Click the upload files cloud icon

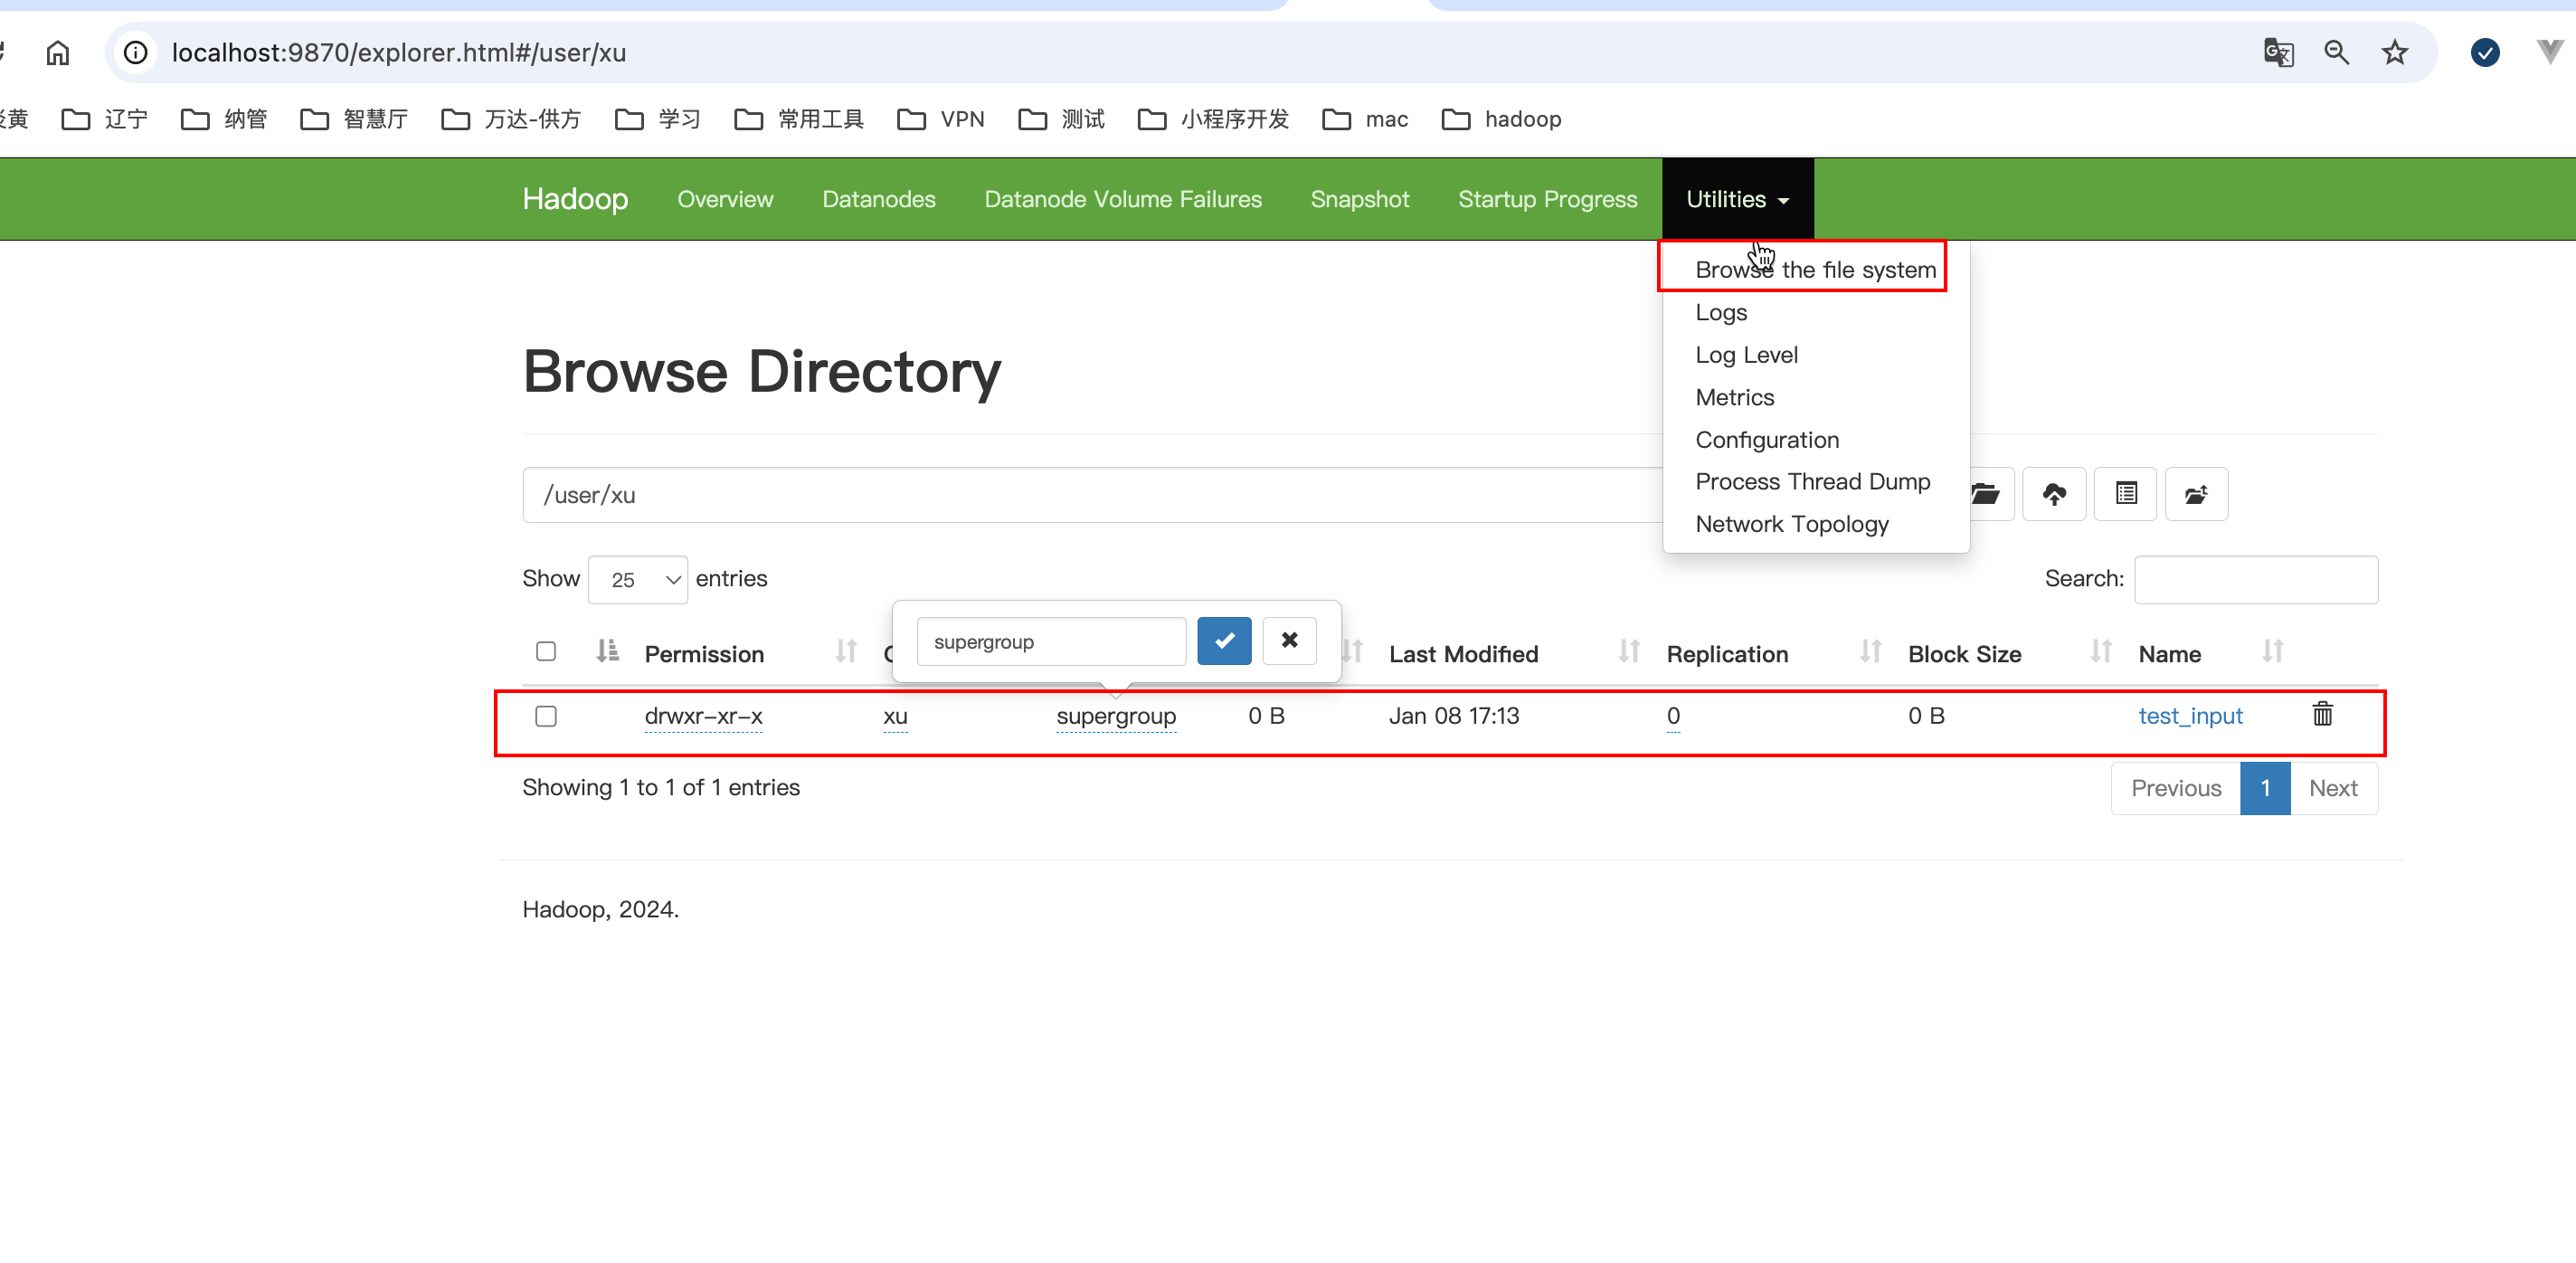pos(2054,494)
